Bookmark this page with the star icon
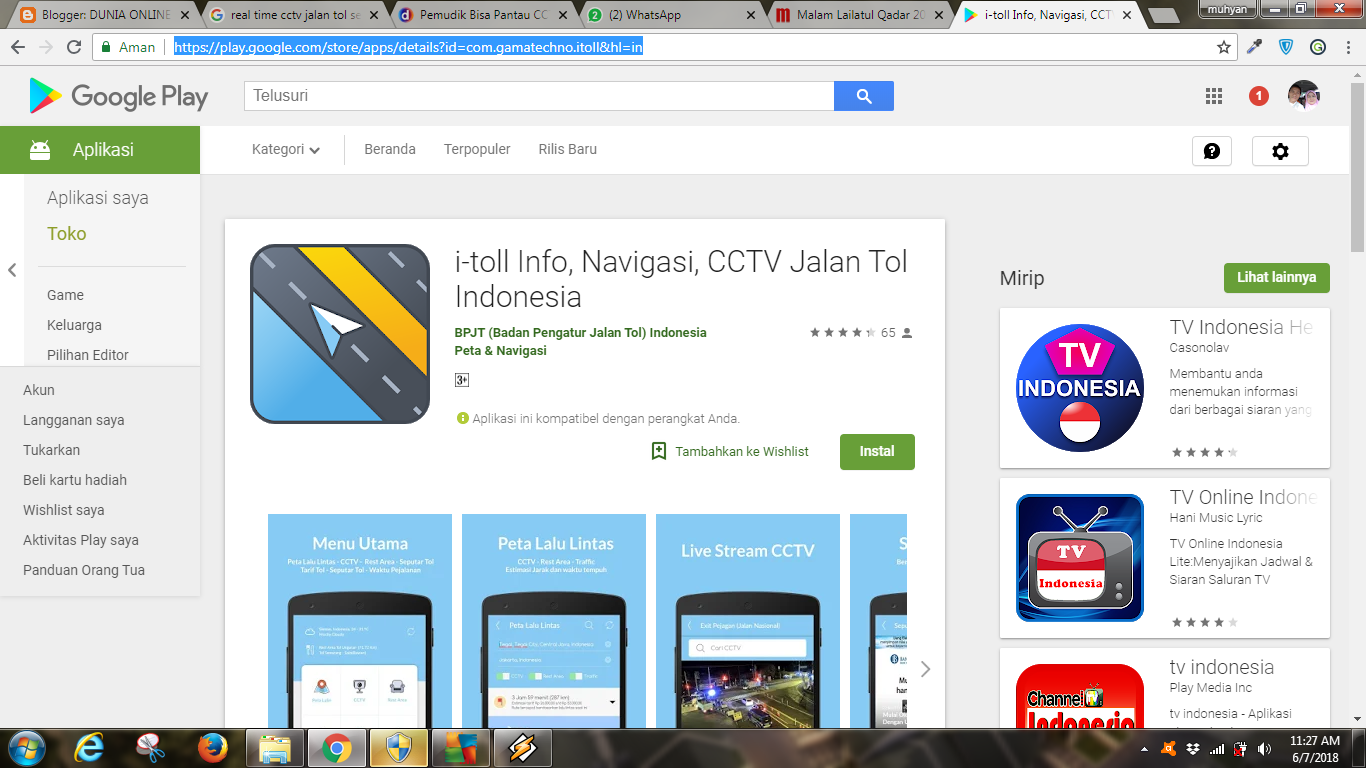1366x768 pixels. pos(1224,47)
